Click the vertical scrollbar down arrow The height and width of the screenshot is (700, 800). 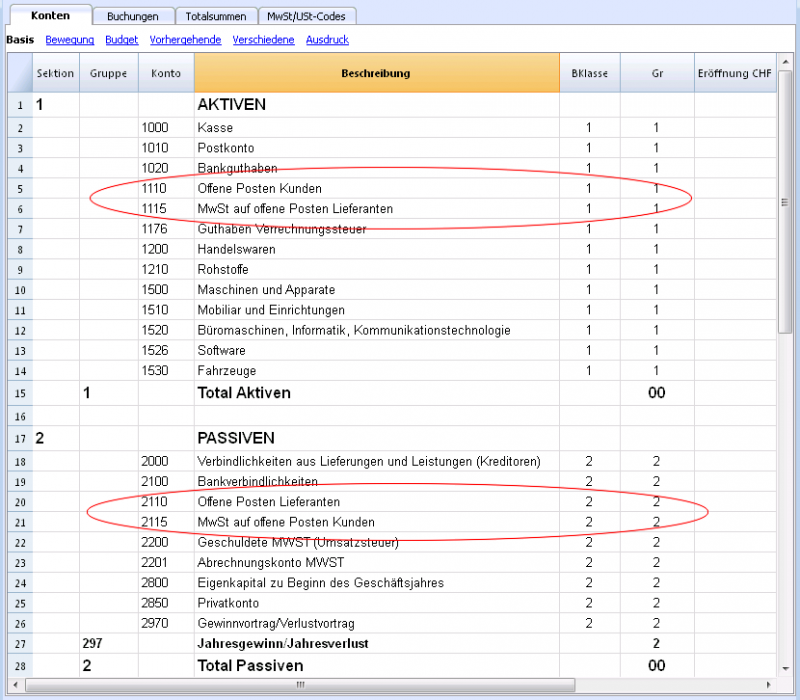pyautogui.click(x=785, y=668)
